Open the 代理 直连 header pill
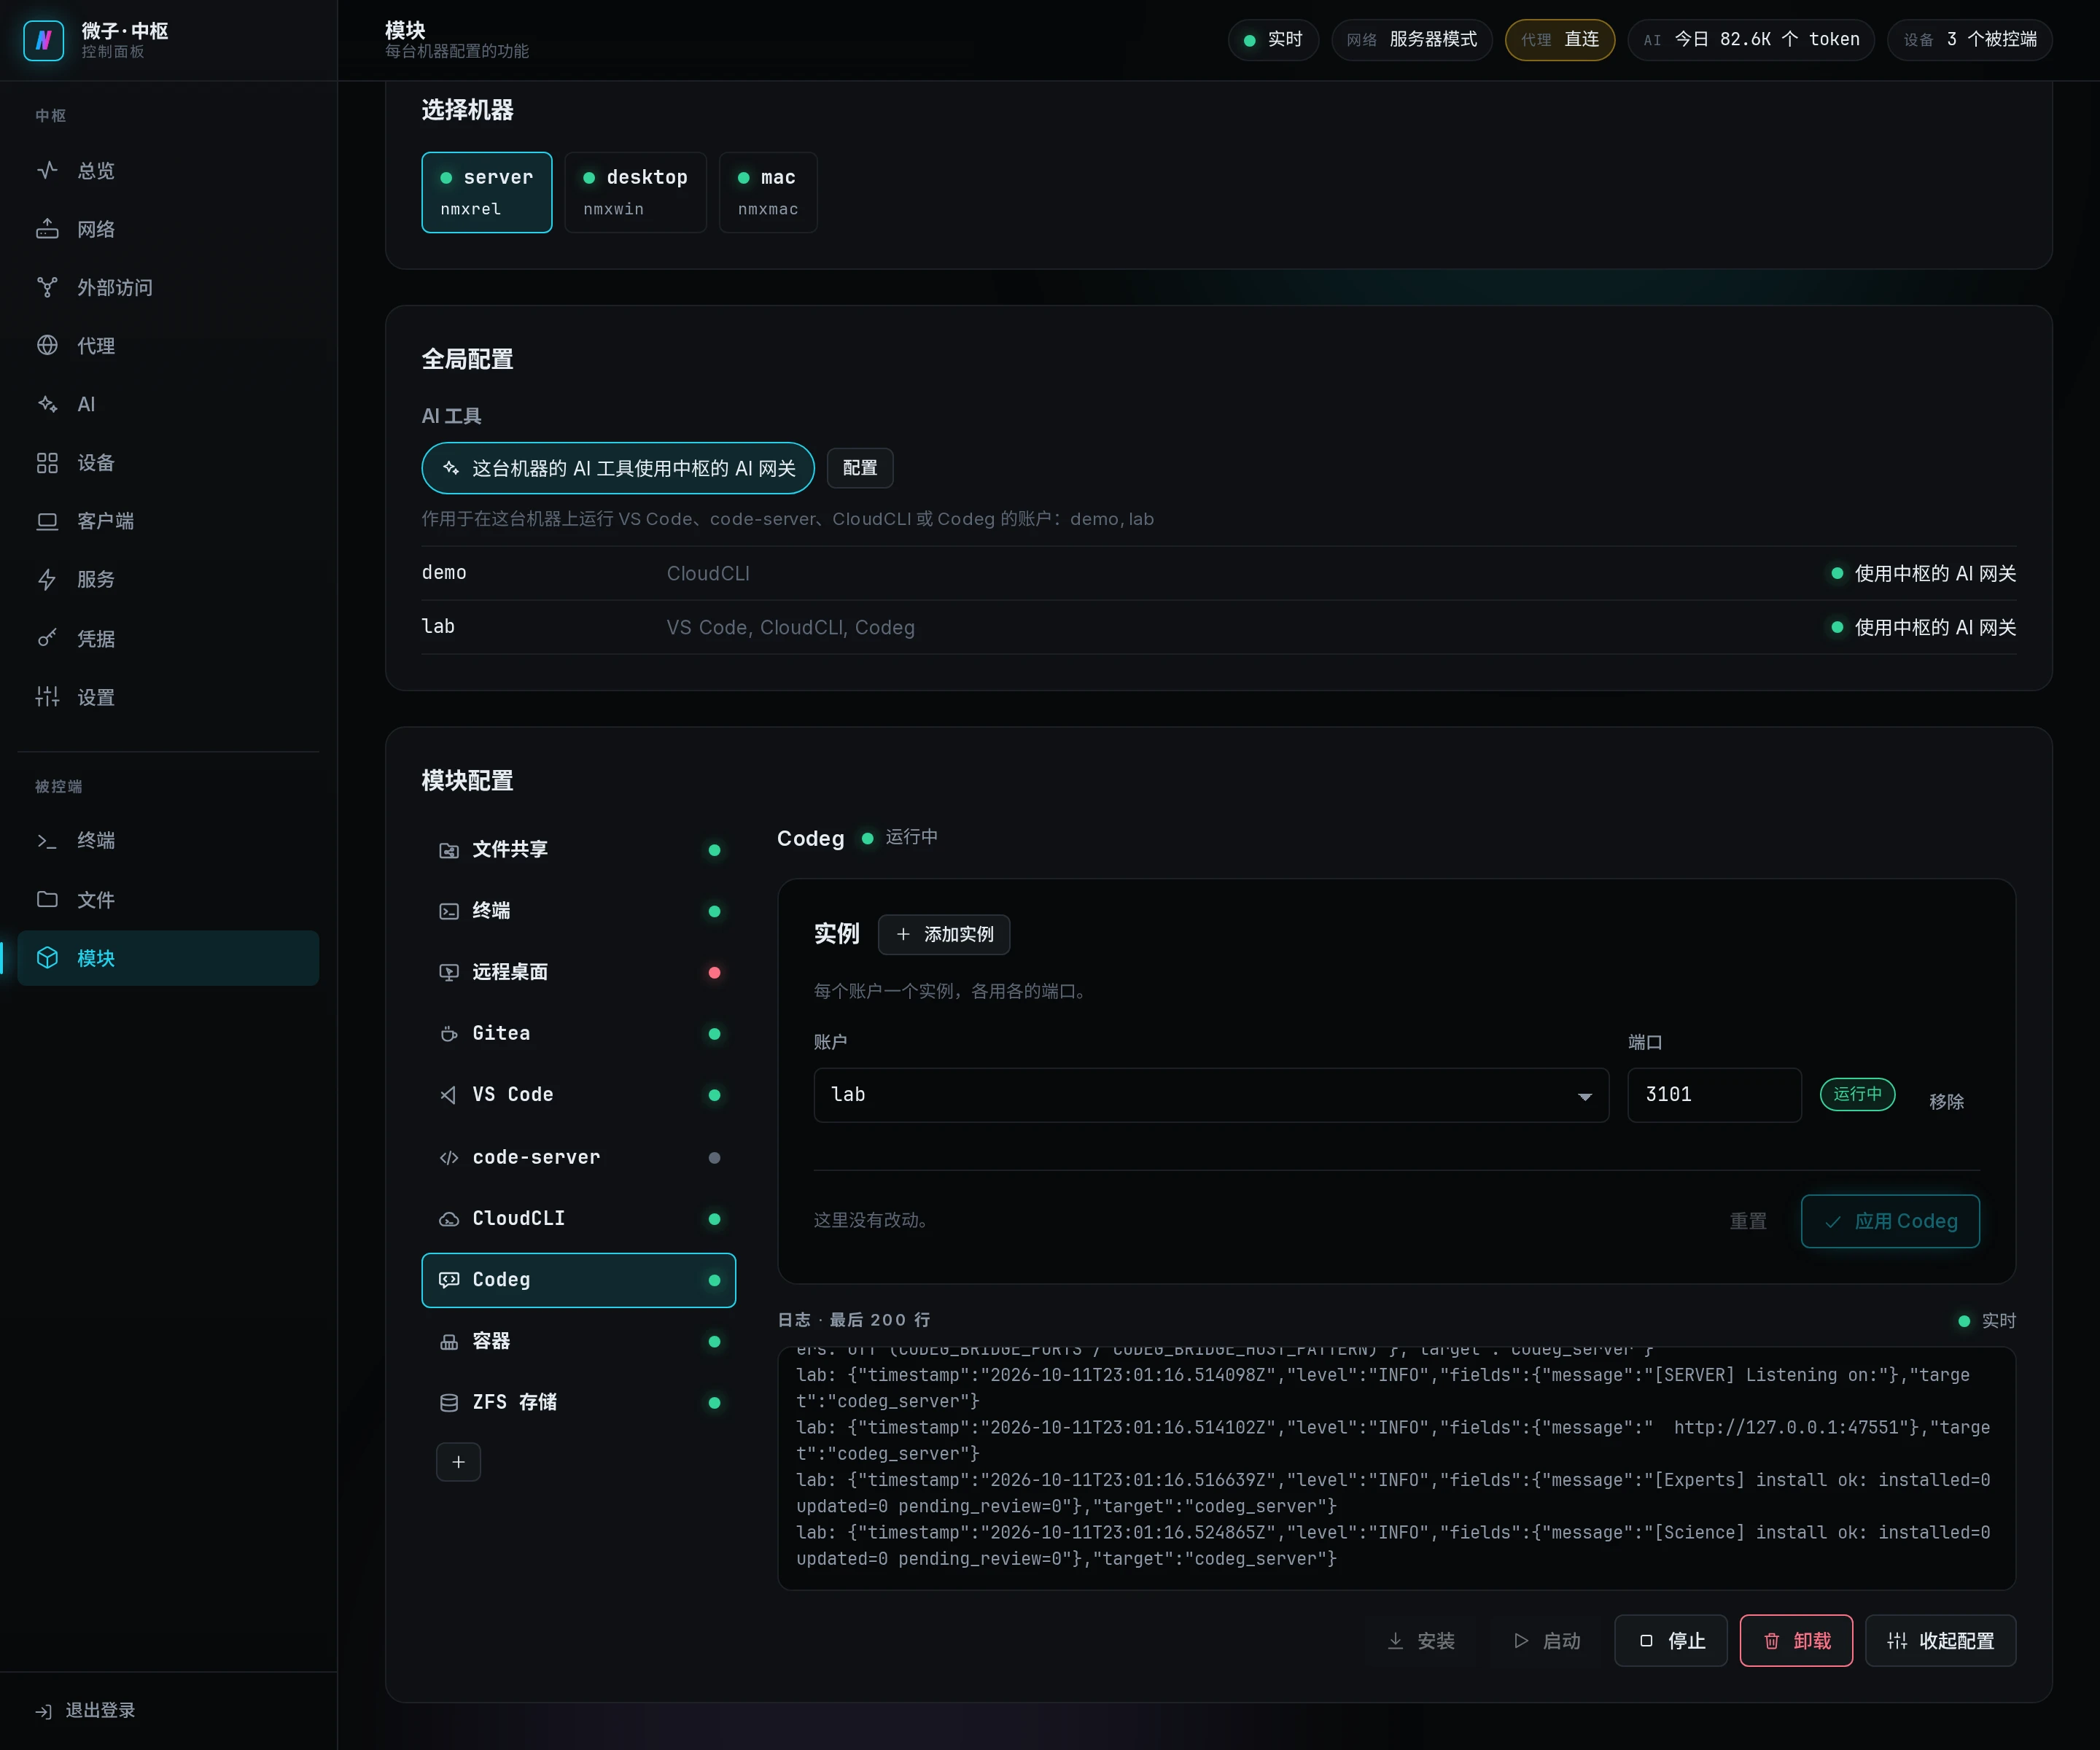The image size is (2100, 1750). pyautogui.click(x=1559, y=40)
